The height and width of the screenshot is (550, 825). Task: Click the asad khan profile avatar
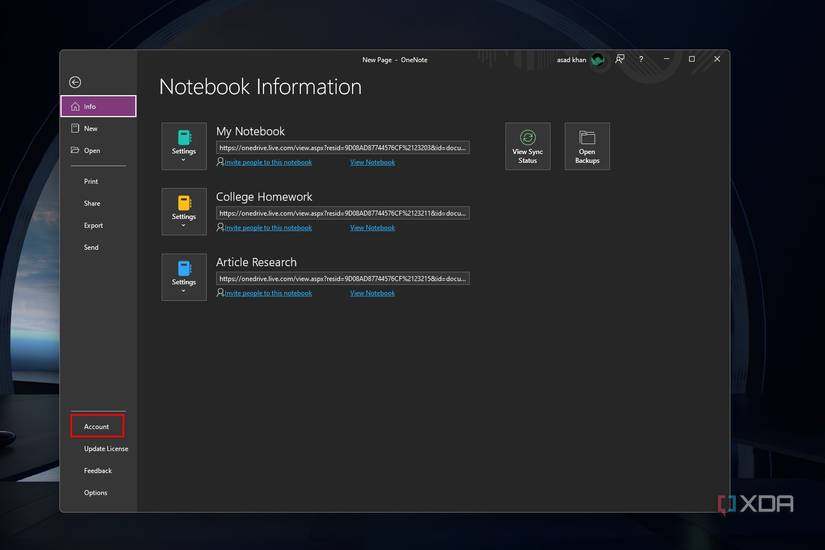click(x=597, y=60)
